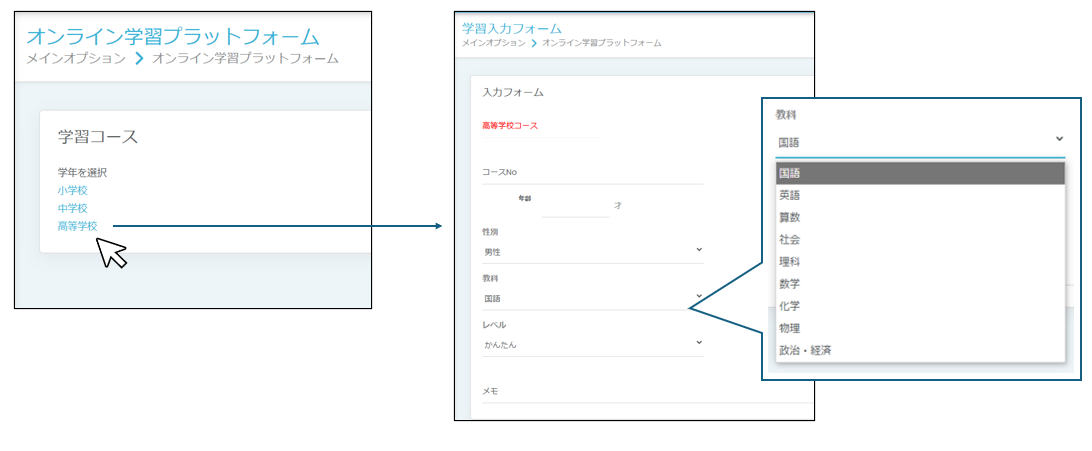The image size is (1092, 451).
Task: Select 物理 option in the list
Action: click(x=921, y=329)
